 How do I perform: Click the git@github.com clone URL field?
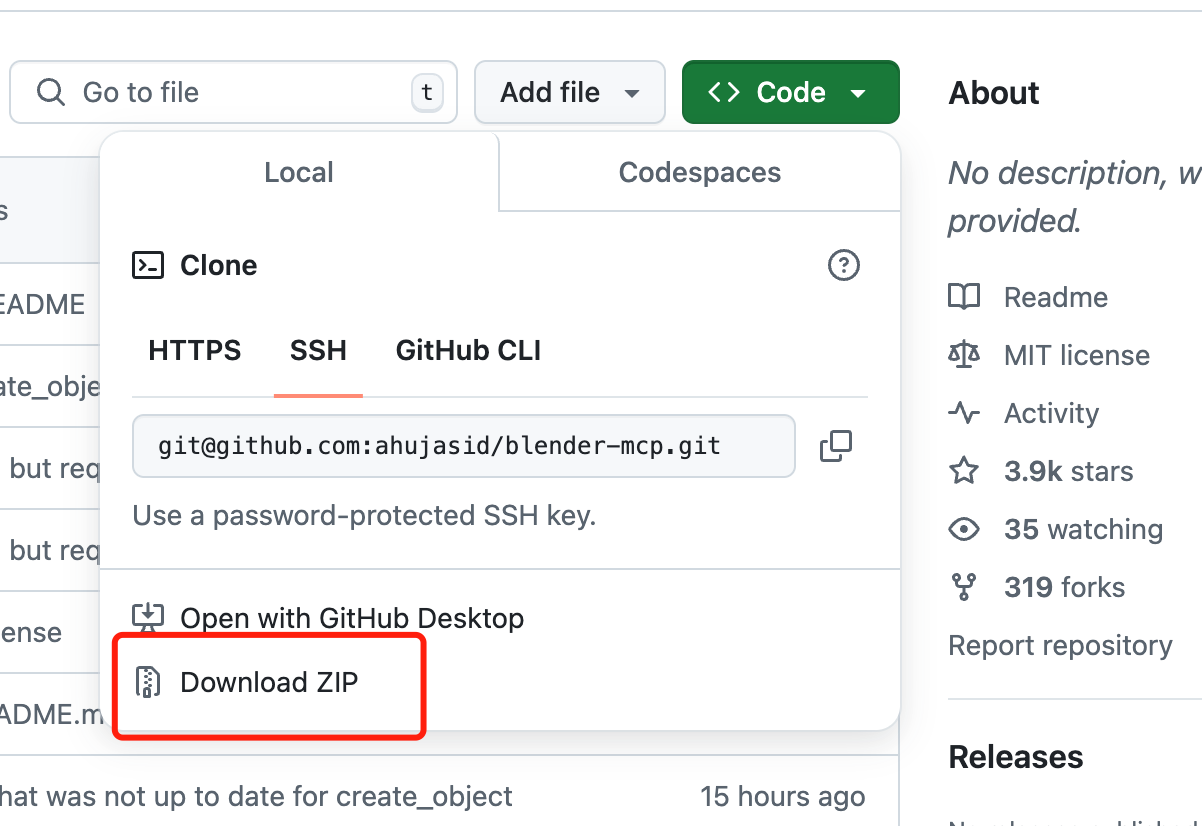click(x=464, y=446)
